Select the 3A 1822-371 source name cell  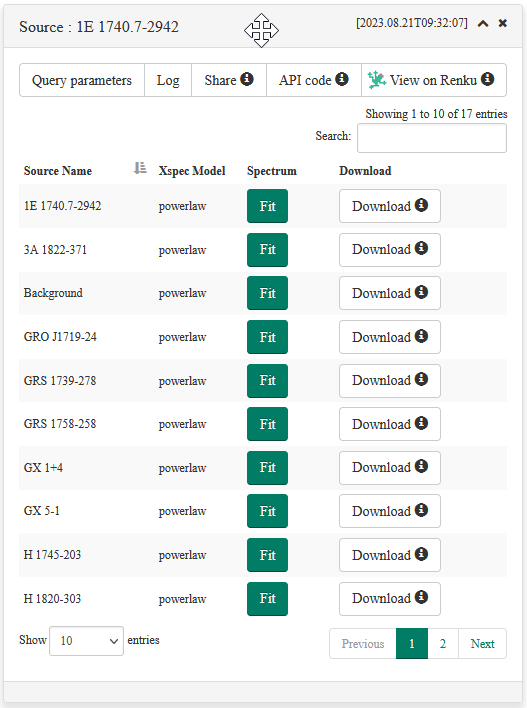(55, 250)
